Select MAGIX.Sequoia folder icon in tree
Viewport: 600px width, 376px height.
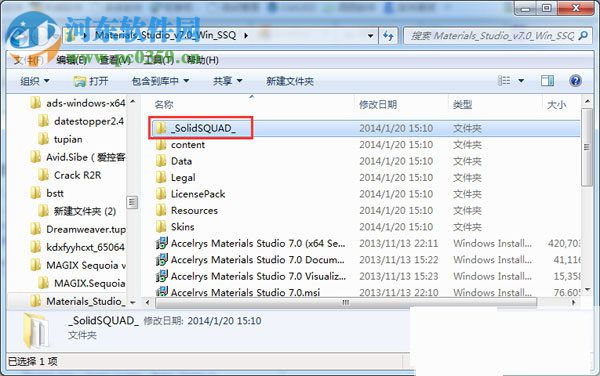click(x=44, y=283)
